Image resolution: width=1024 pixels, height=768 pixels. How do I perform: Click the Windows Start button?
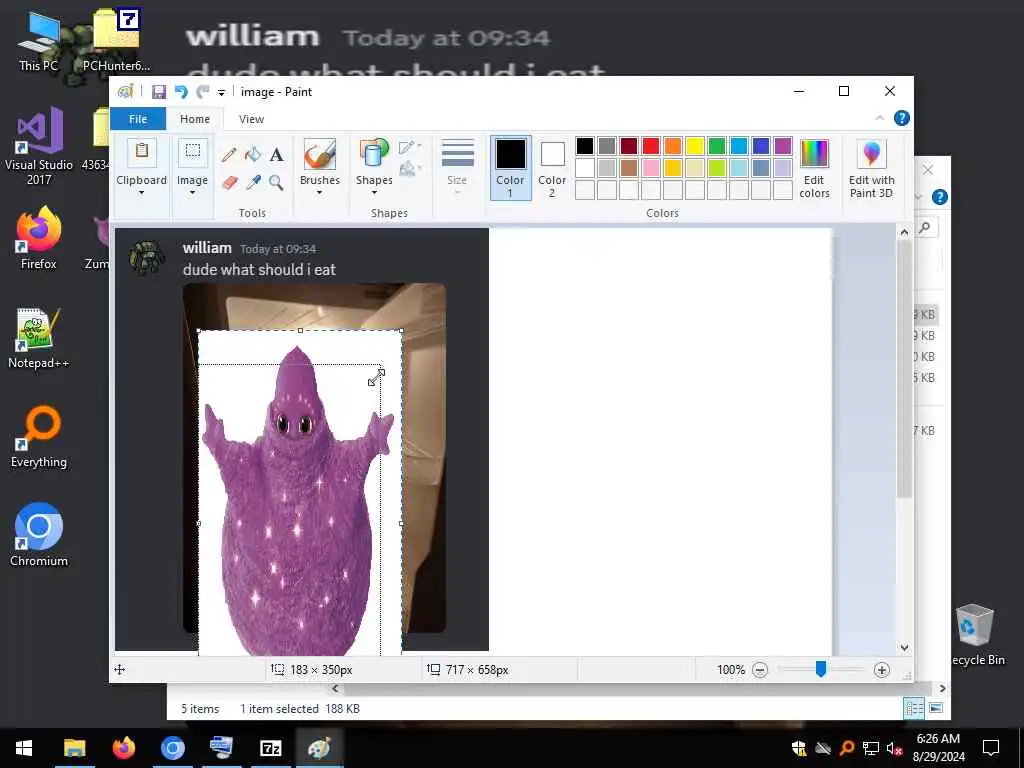click(x=24, y=748)
